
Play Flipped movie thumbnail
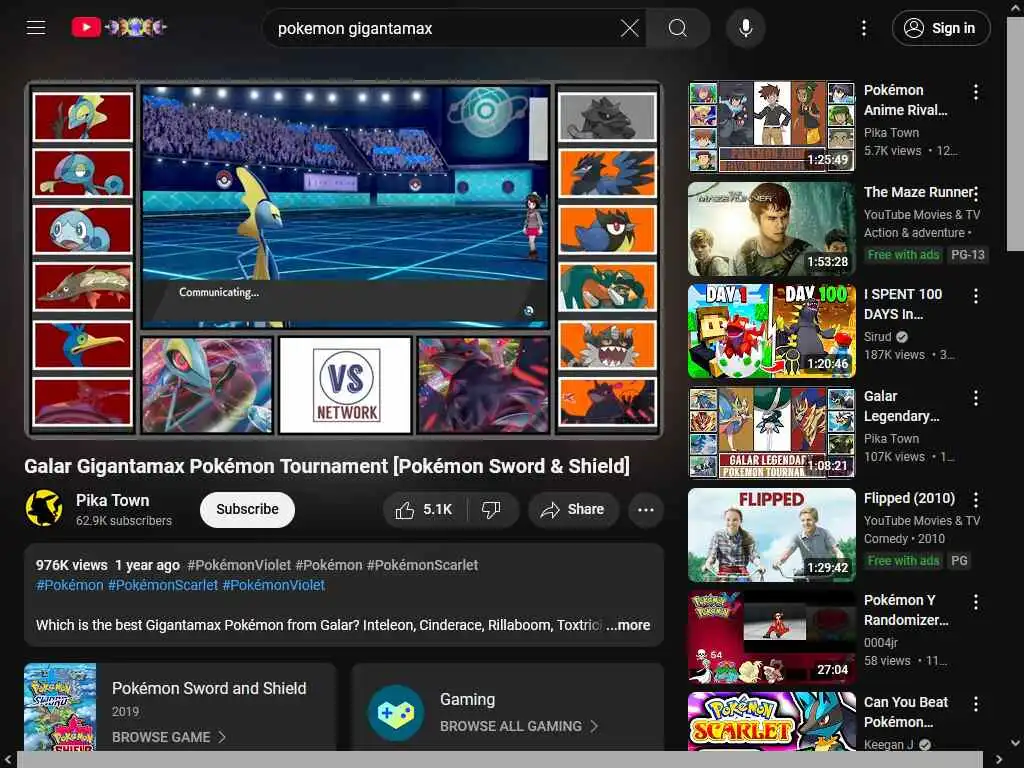click(772, 535)
